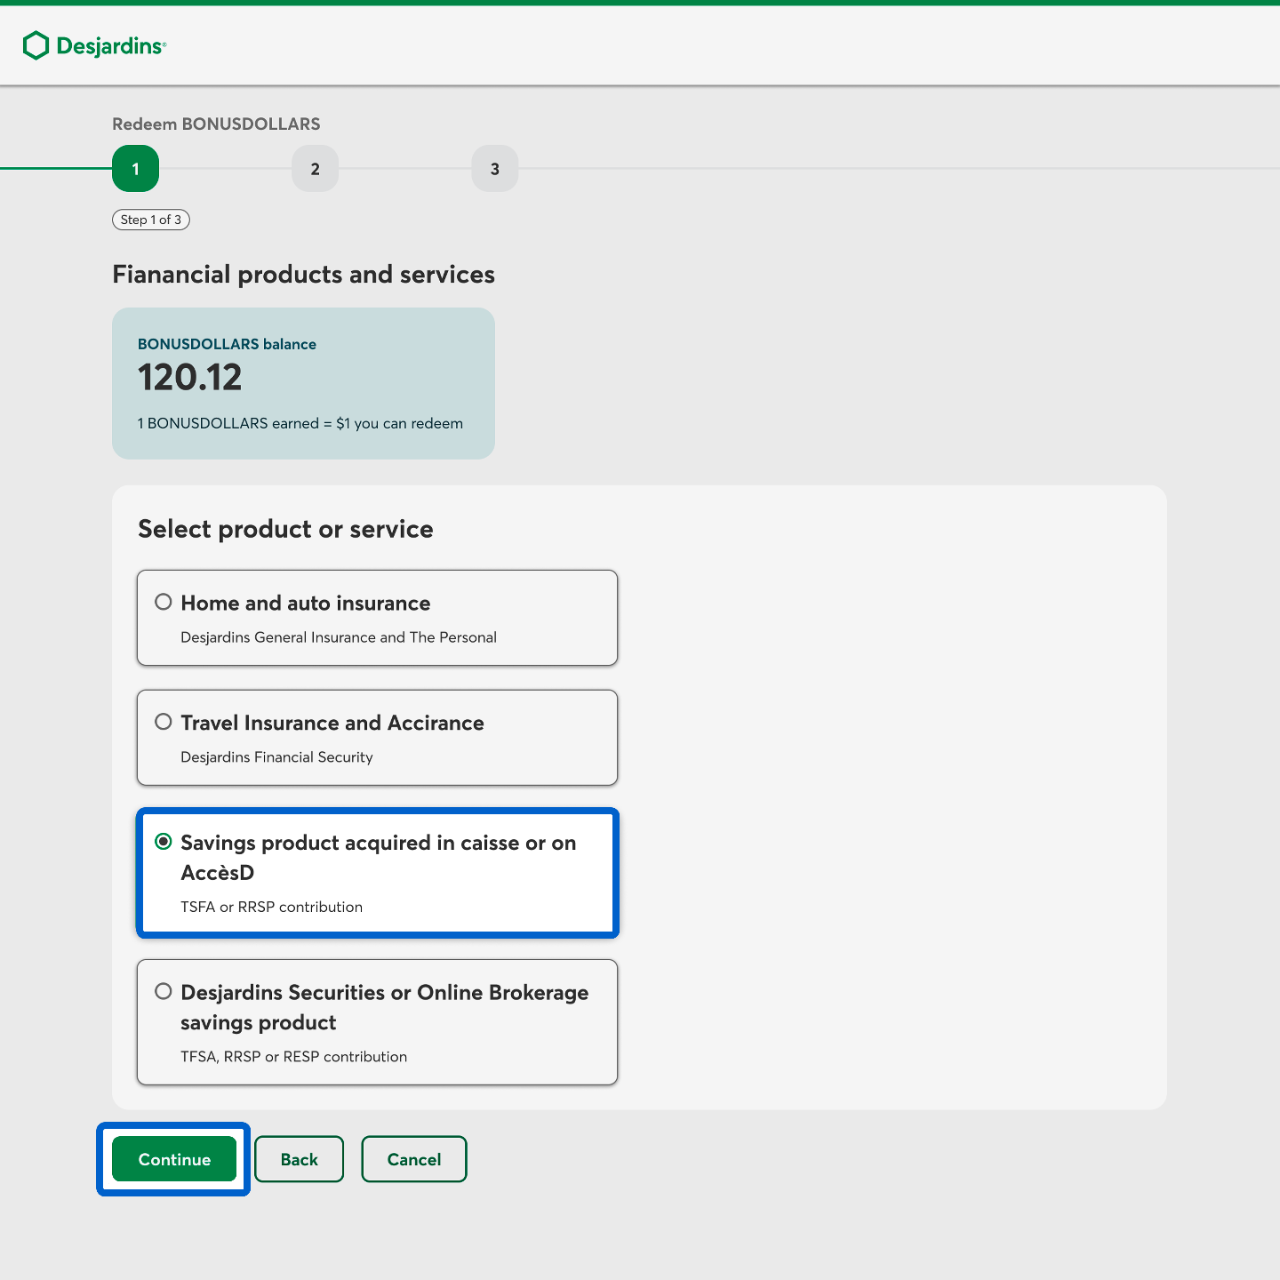Image resolution: width=1280 pixels, height=1280 pixels.
Task: Click the Back button
Action: click(299, 1159)
